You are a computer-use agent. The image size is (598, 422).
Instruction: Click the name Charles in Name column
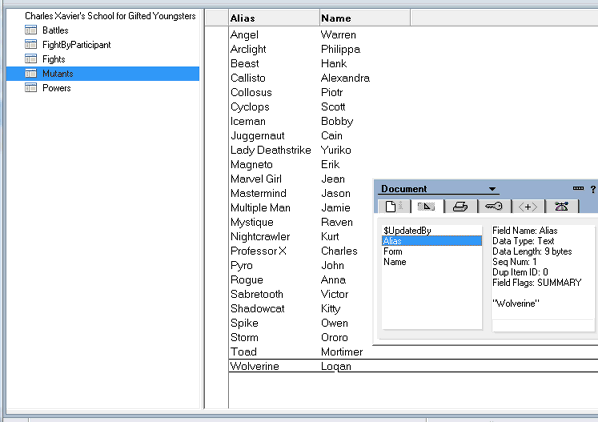tap(339, 251)
